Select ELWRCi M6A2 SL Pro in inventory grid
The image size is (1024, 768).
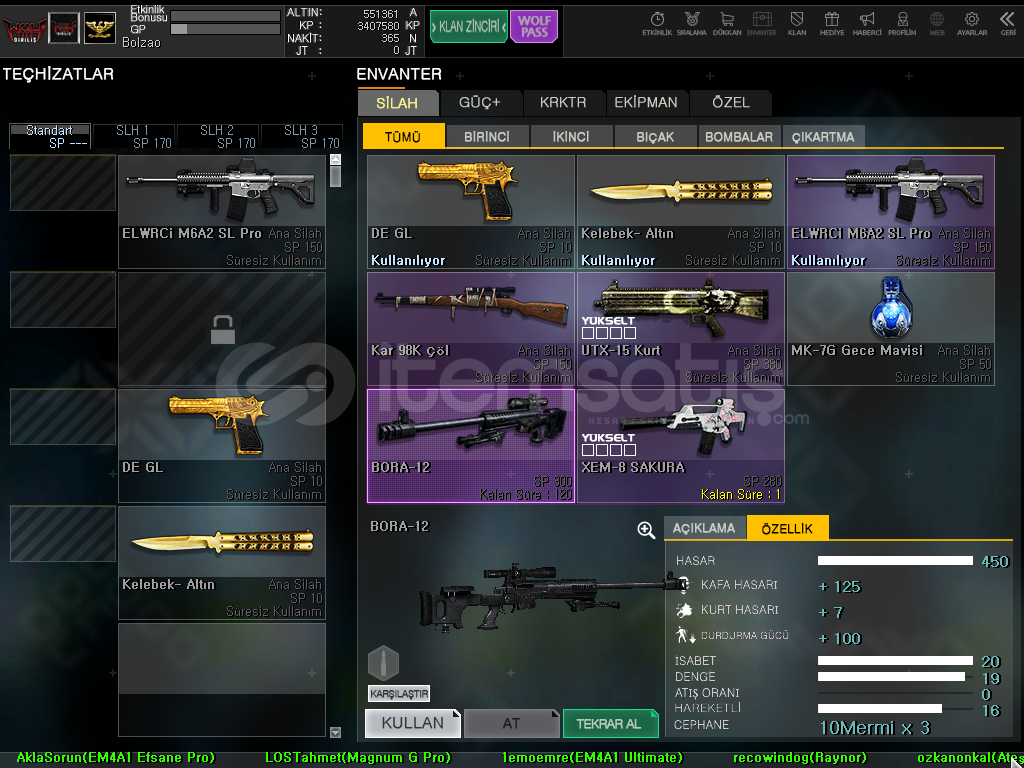(x=891, y=212)
